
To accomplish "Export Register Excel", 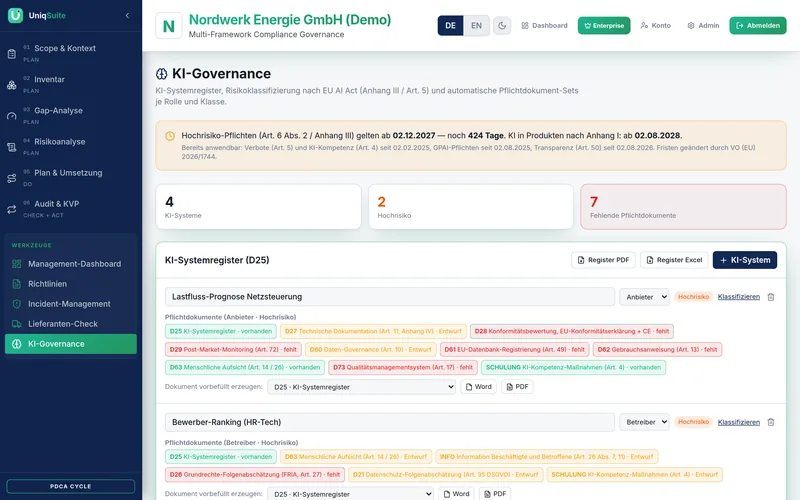I will point(674,260).
